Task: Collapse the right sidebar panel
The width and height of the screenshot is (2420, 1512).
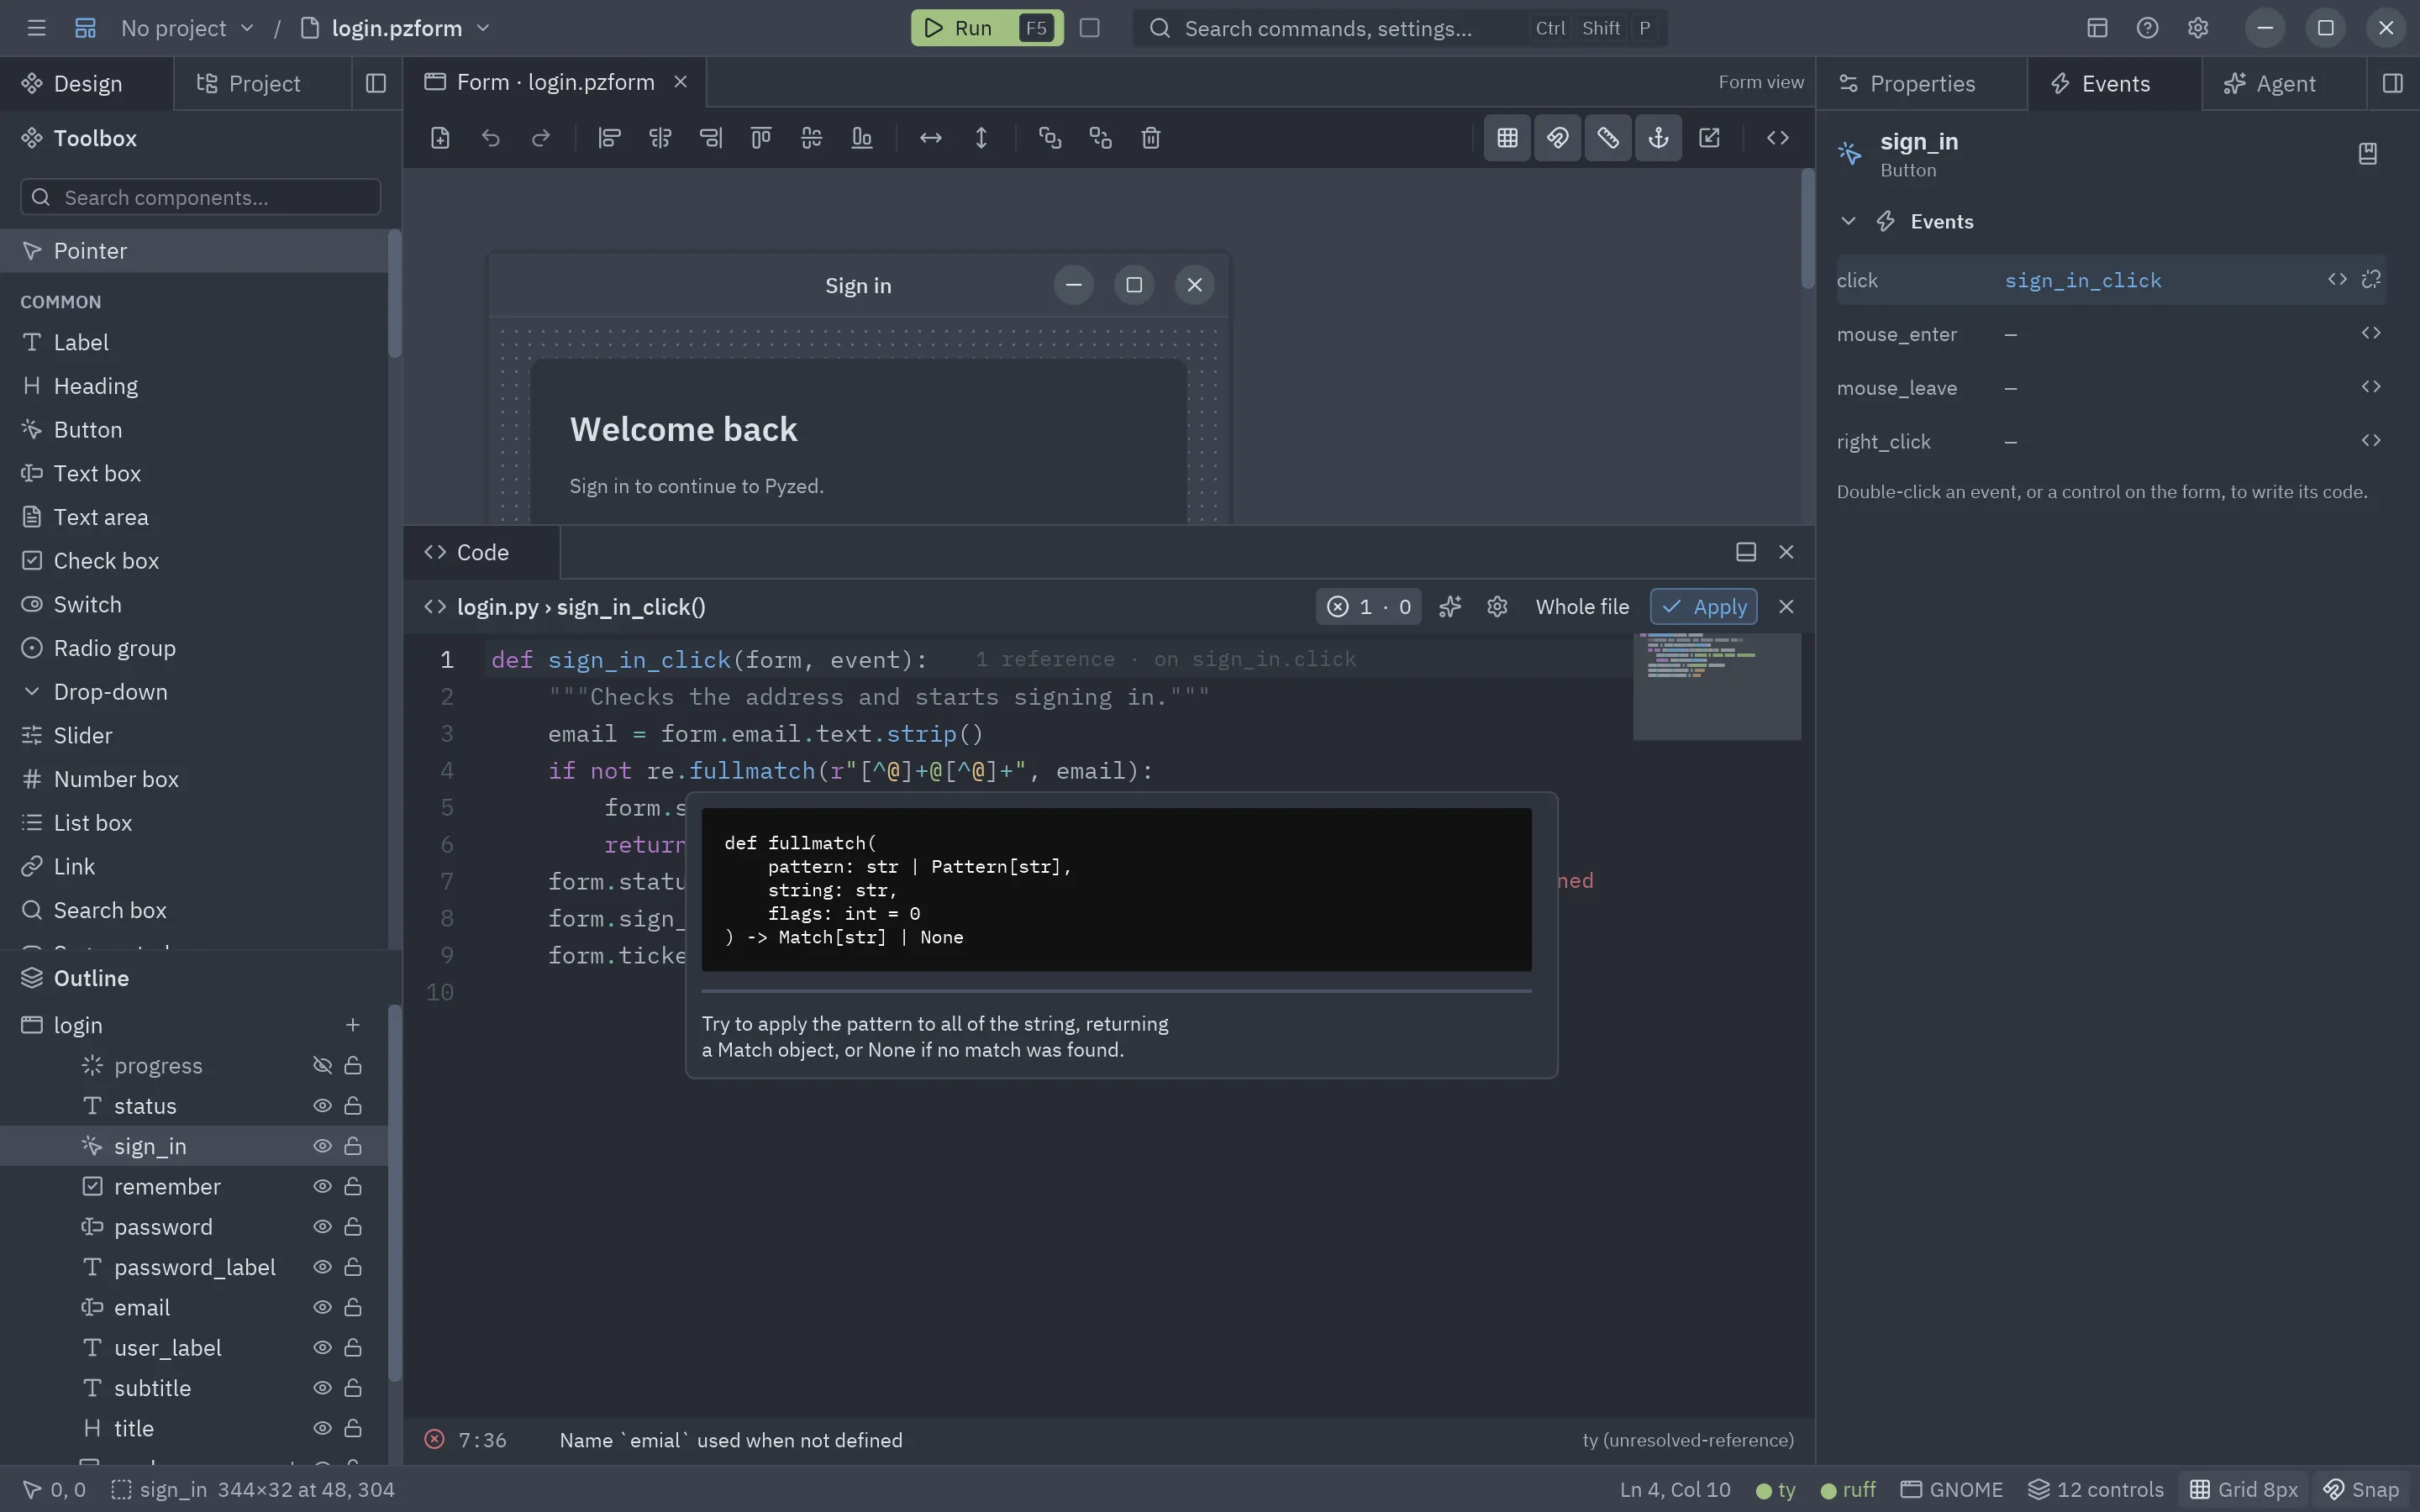Action: [2392, 84]
